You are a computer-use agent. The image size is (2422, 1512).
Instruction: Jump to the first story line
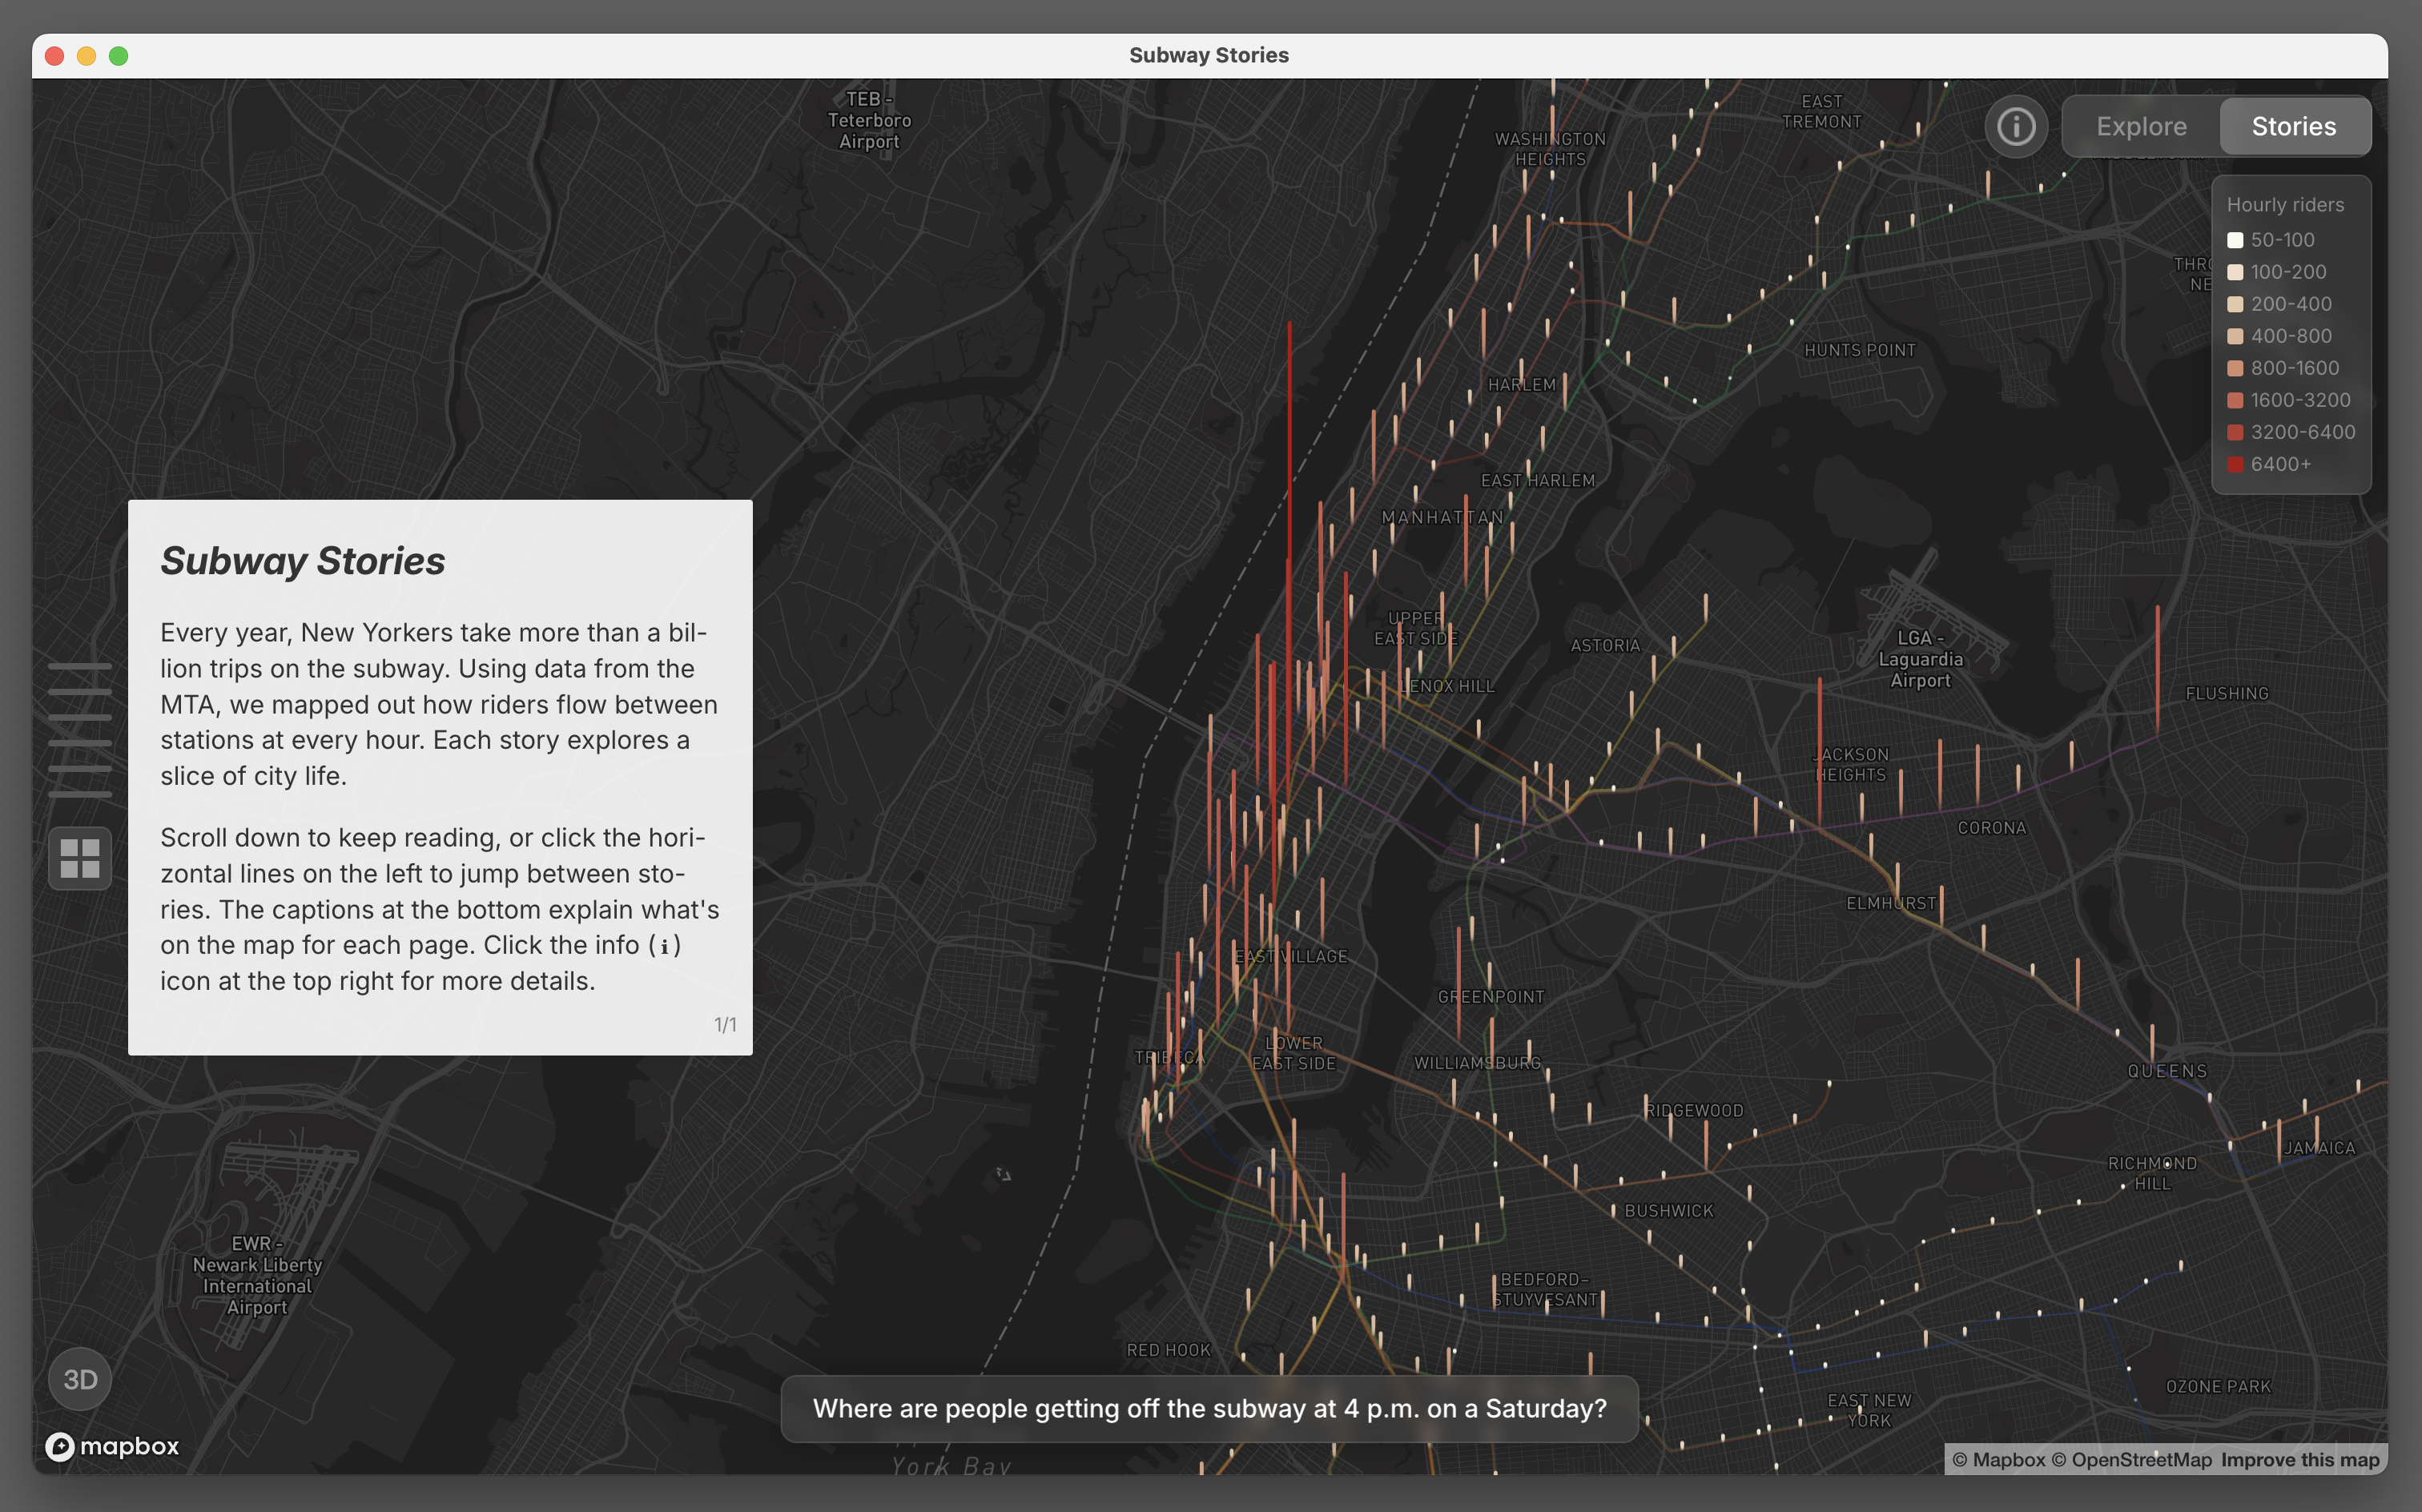tap(80, 666)
